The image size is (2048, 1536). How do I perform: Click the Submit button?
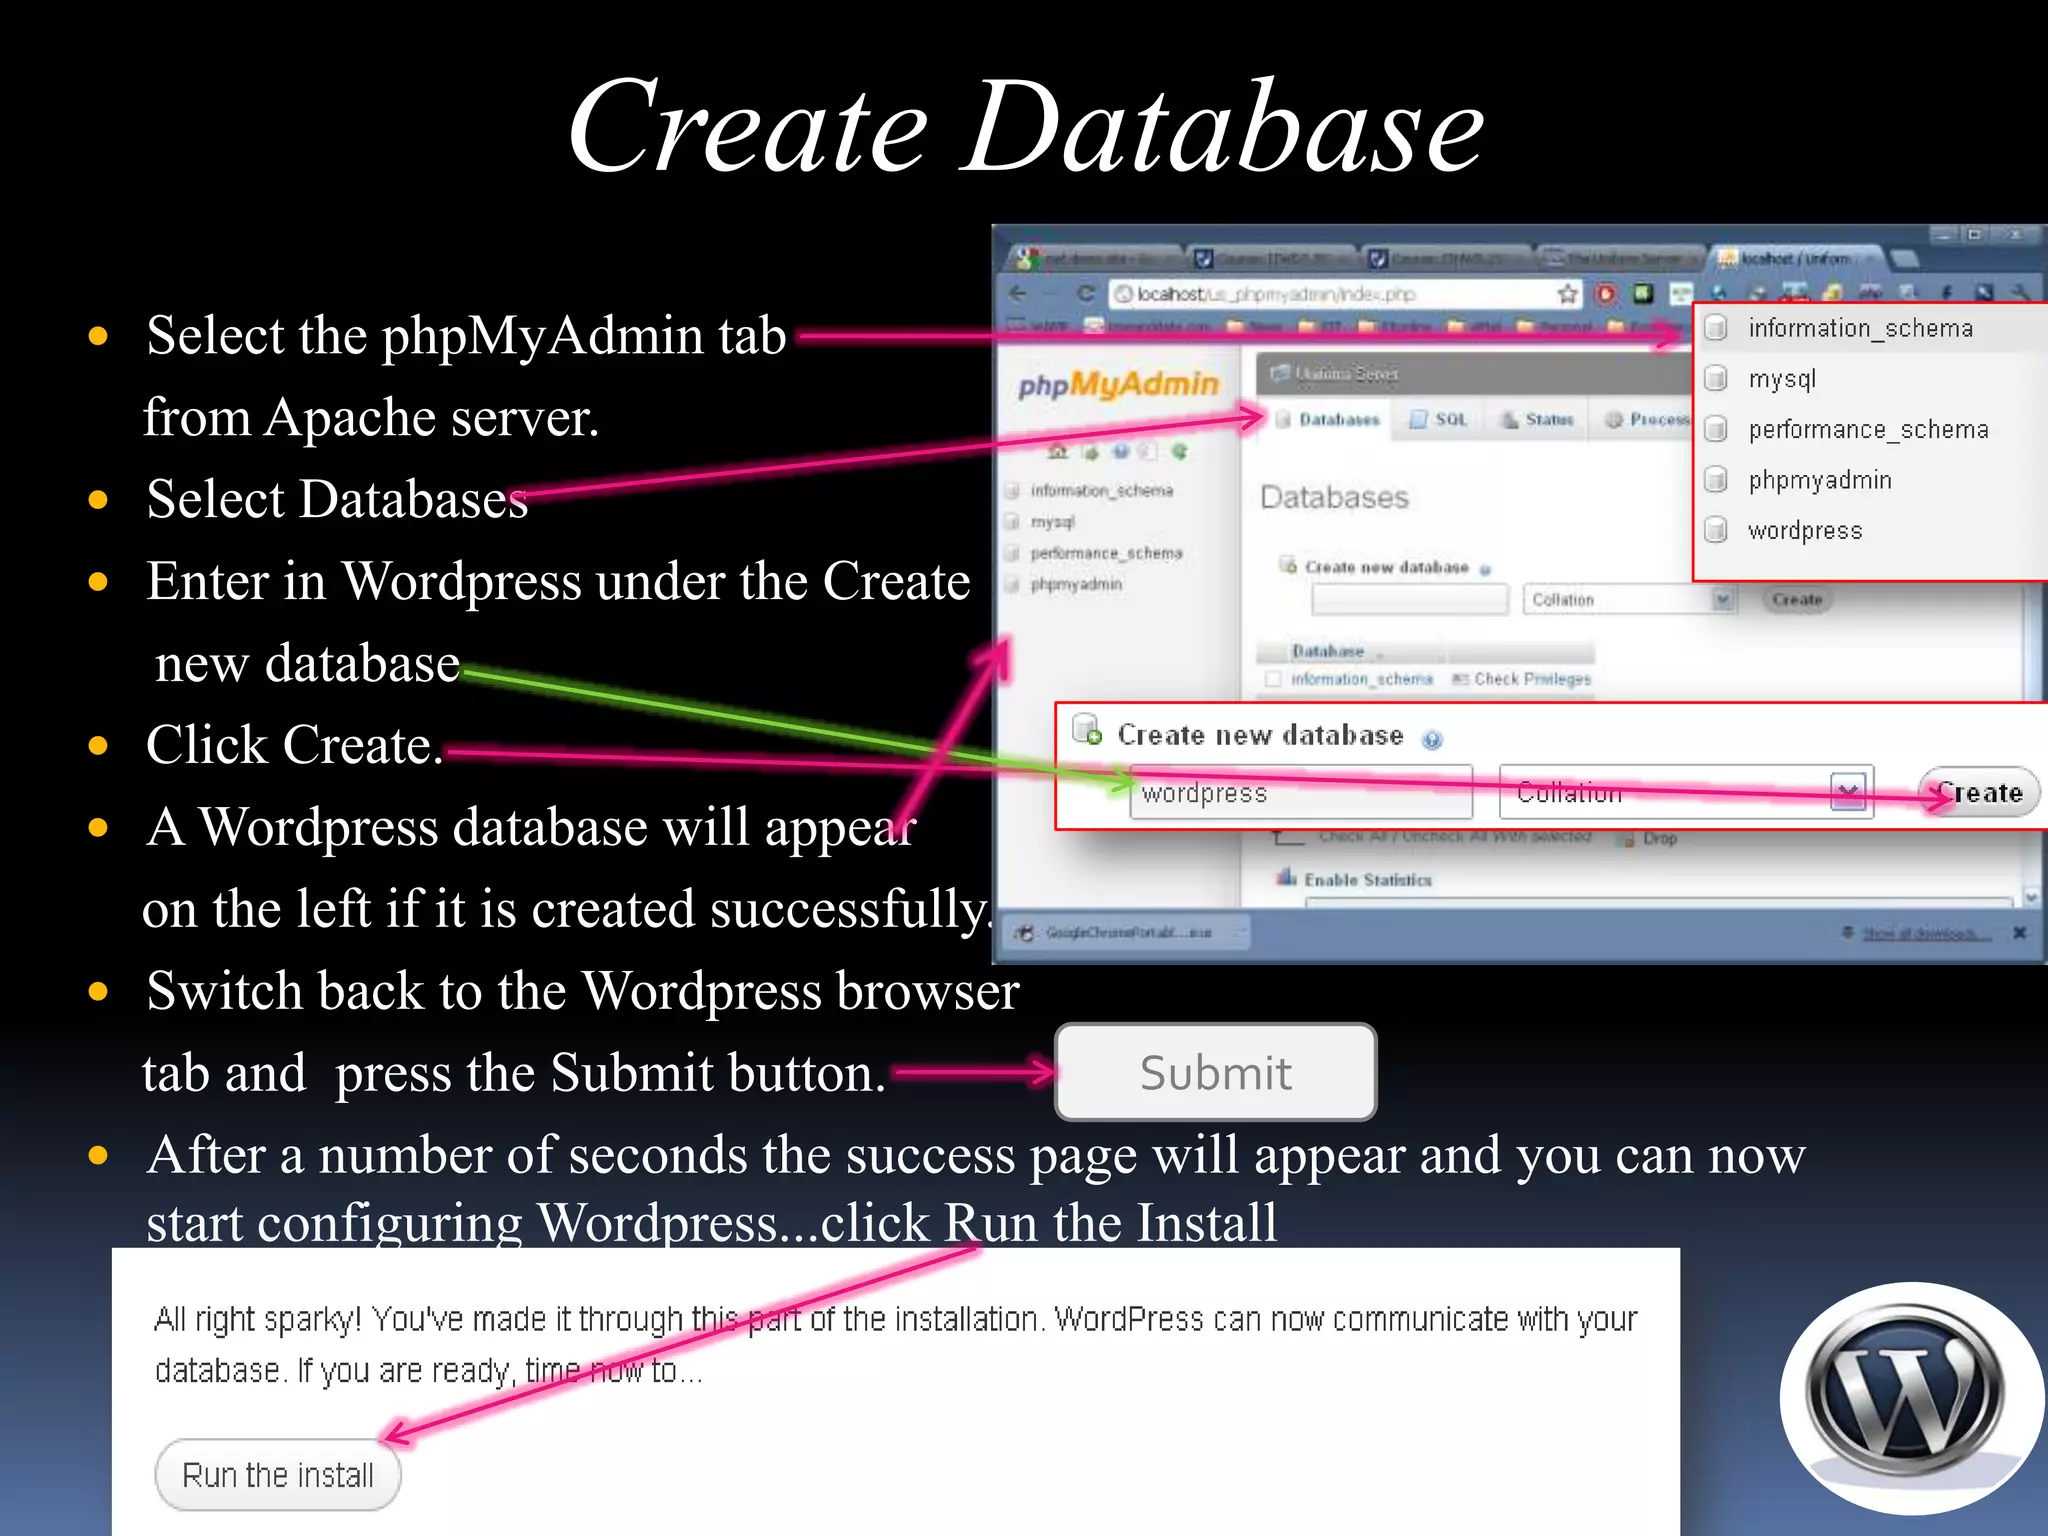(1215, 1072)
